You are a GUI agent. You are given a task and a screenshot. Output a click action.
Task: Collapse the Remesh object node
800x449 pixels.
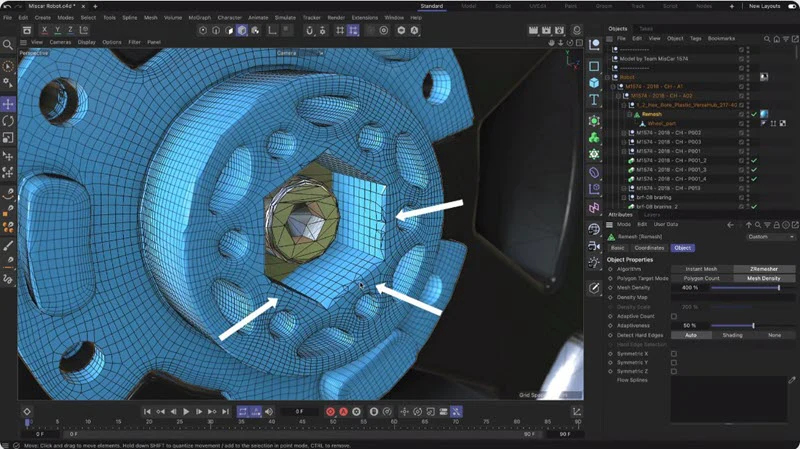pyautogui.click(x=629, y=114)
